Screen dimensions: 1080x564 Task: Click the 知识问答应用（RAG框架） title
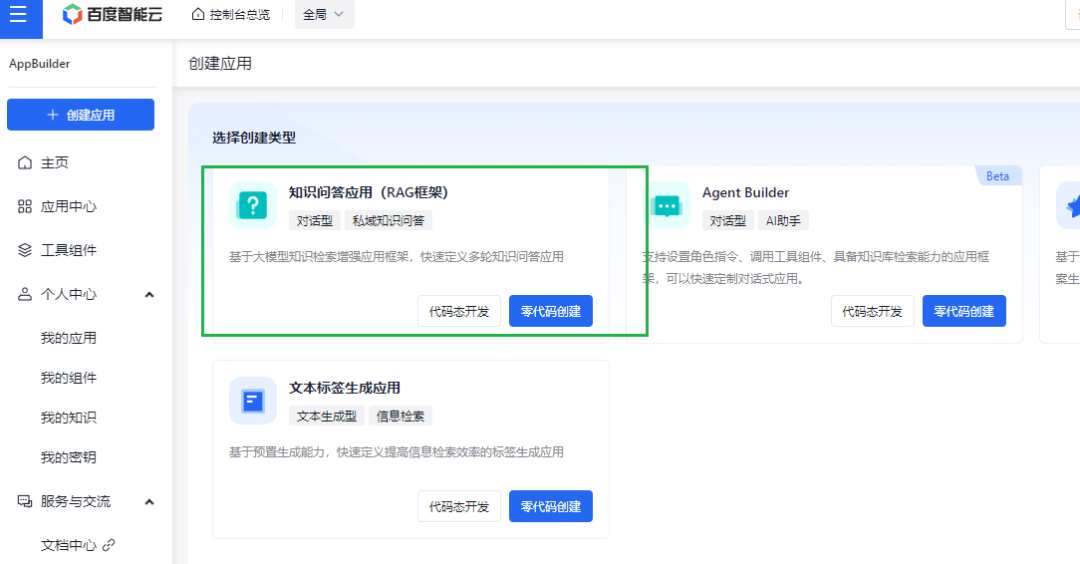(368, 192)
